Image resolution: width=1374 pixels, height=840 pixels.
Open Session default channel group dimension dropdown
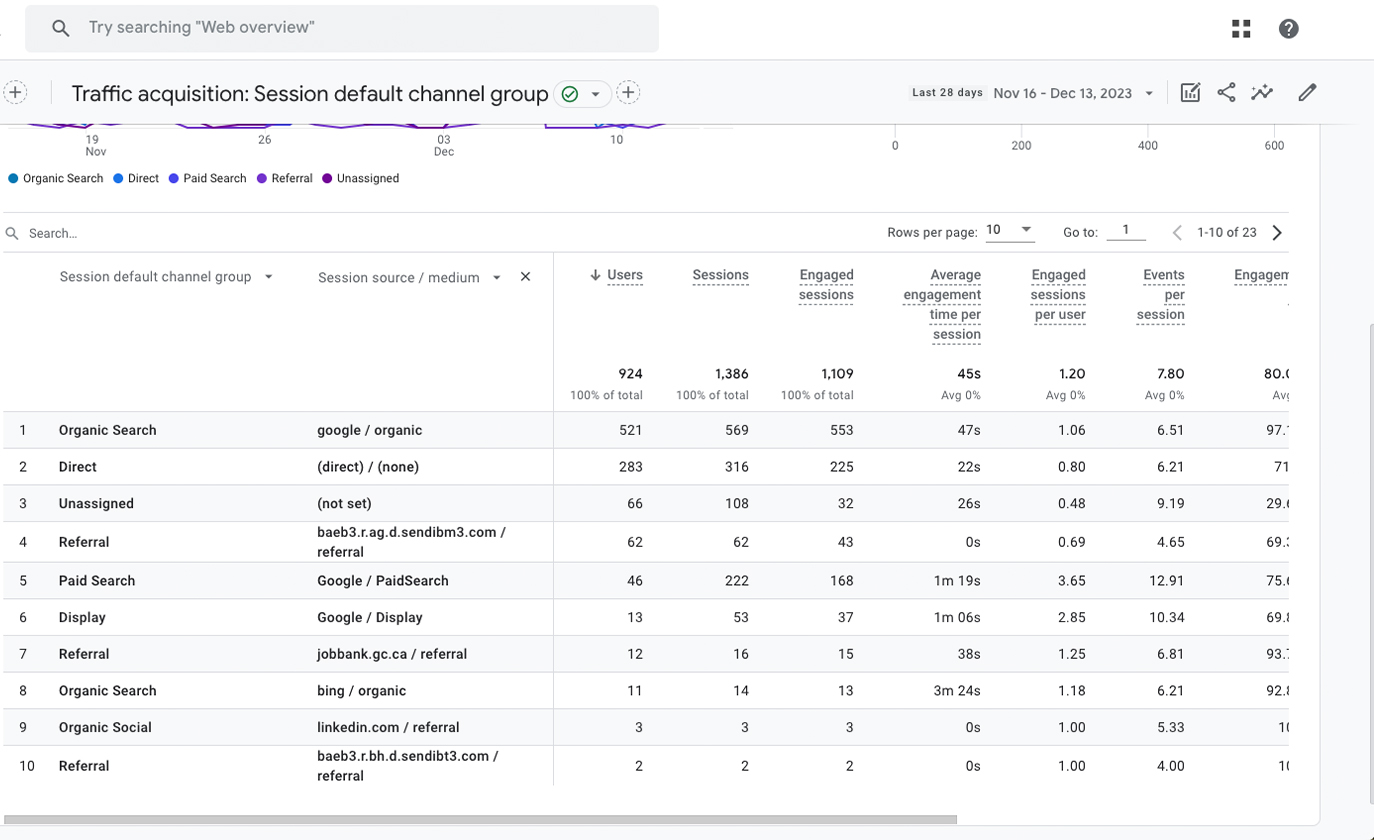pyautogui.click(x=268, y=277)
